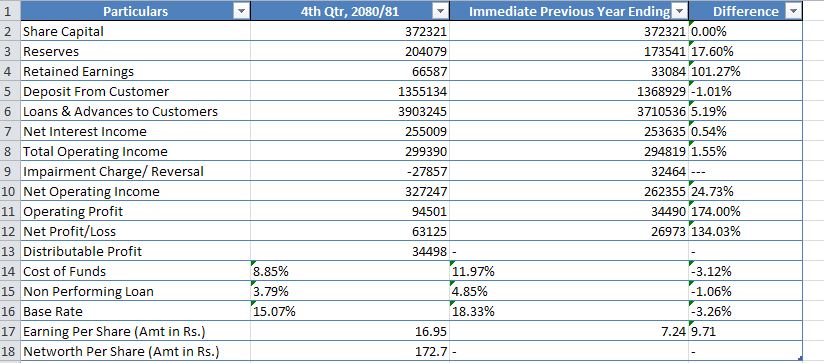Screen dimensions: 824x363
Task: Click the Cost of Funds 8.85% cell
Action: (x=350, y=271)
